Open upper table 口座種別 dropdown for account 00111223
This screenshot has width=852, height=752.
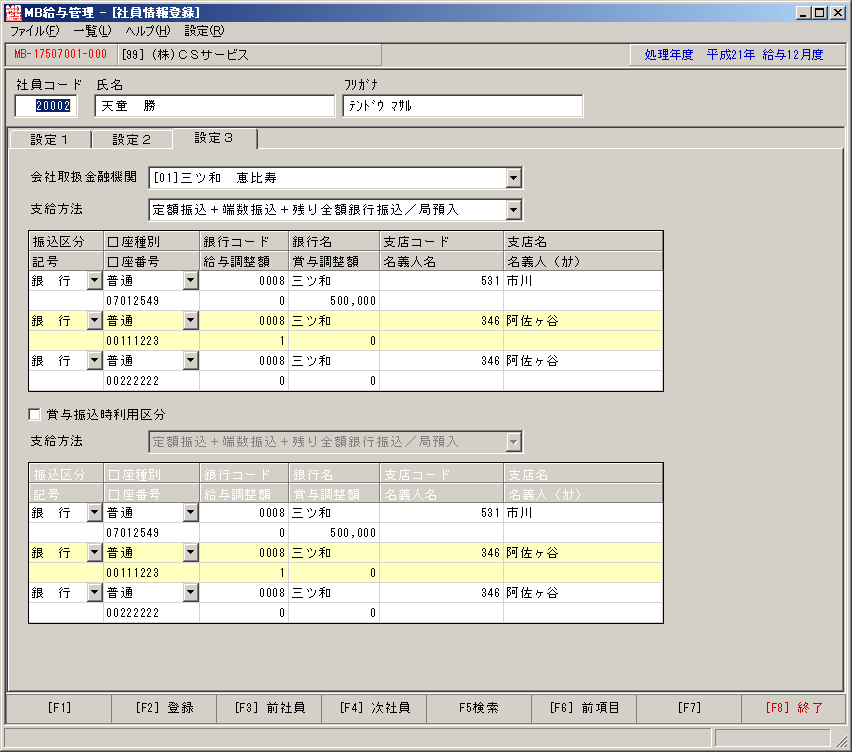191,321
